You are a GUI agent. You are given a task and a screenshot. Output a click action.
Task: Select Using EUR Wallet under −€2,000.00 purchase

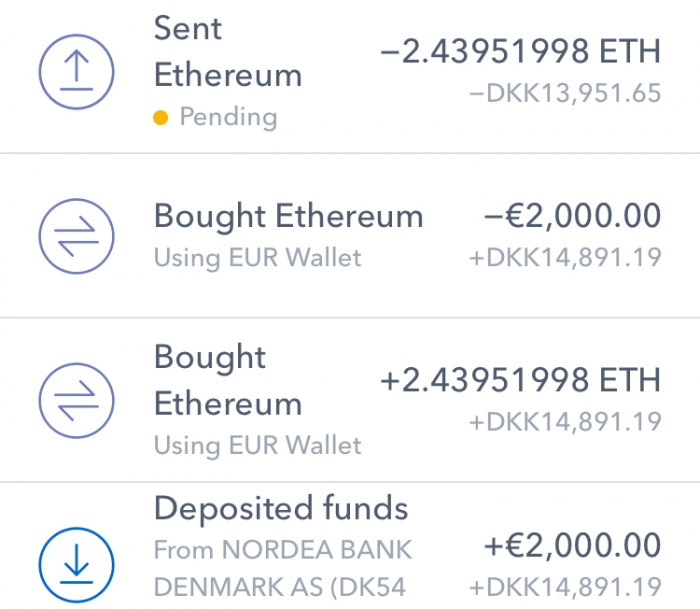point(258,258)
